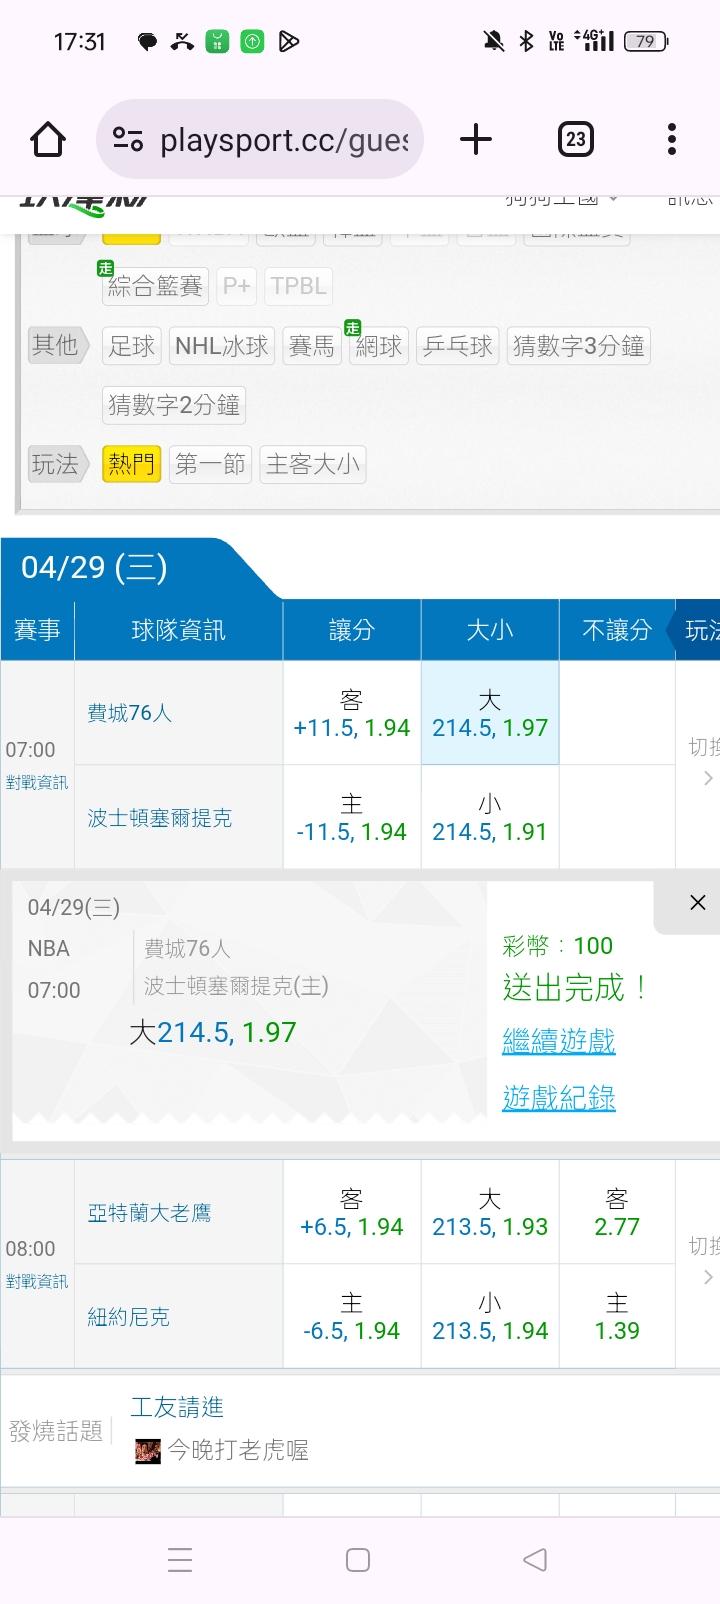Tap the playsport.cc address bar

(x=284, y=139)
